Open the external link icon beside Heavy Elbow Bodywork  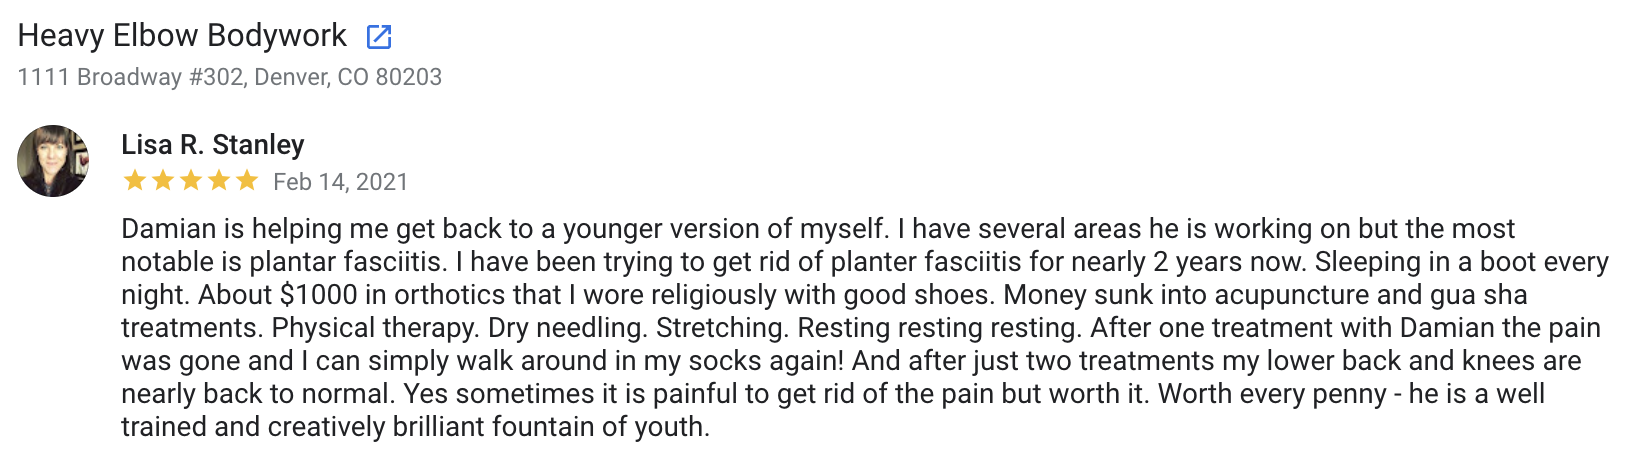point(379,37)
